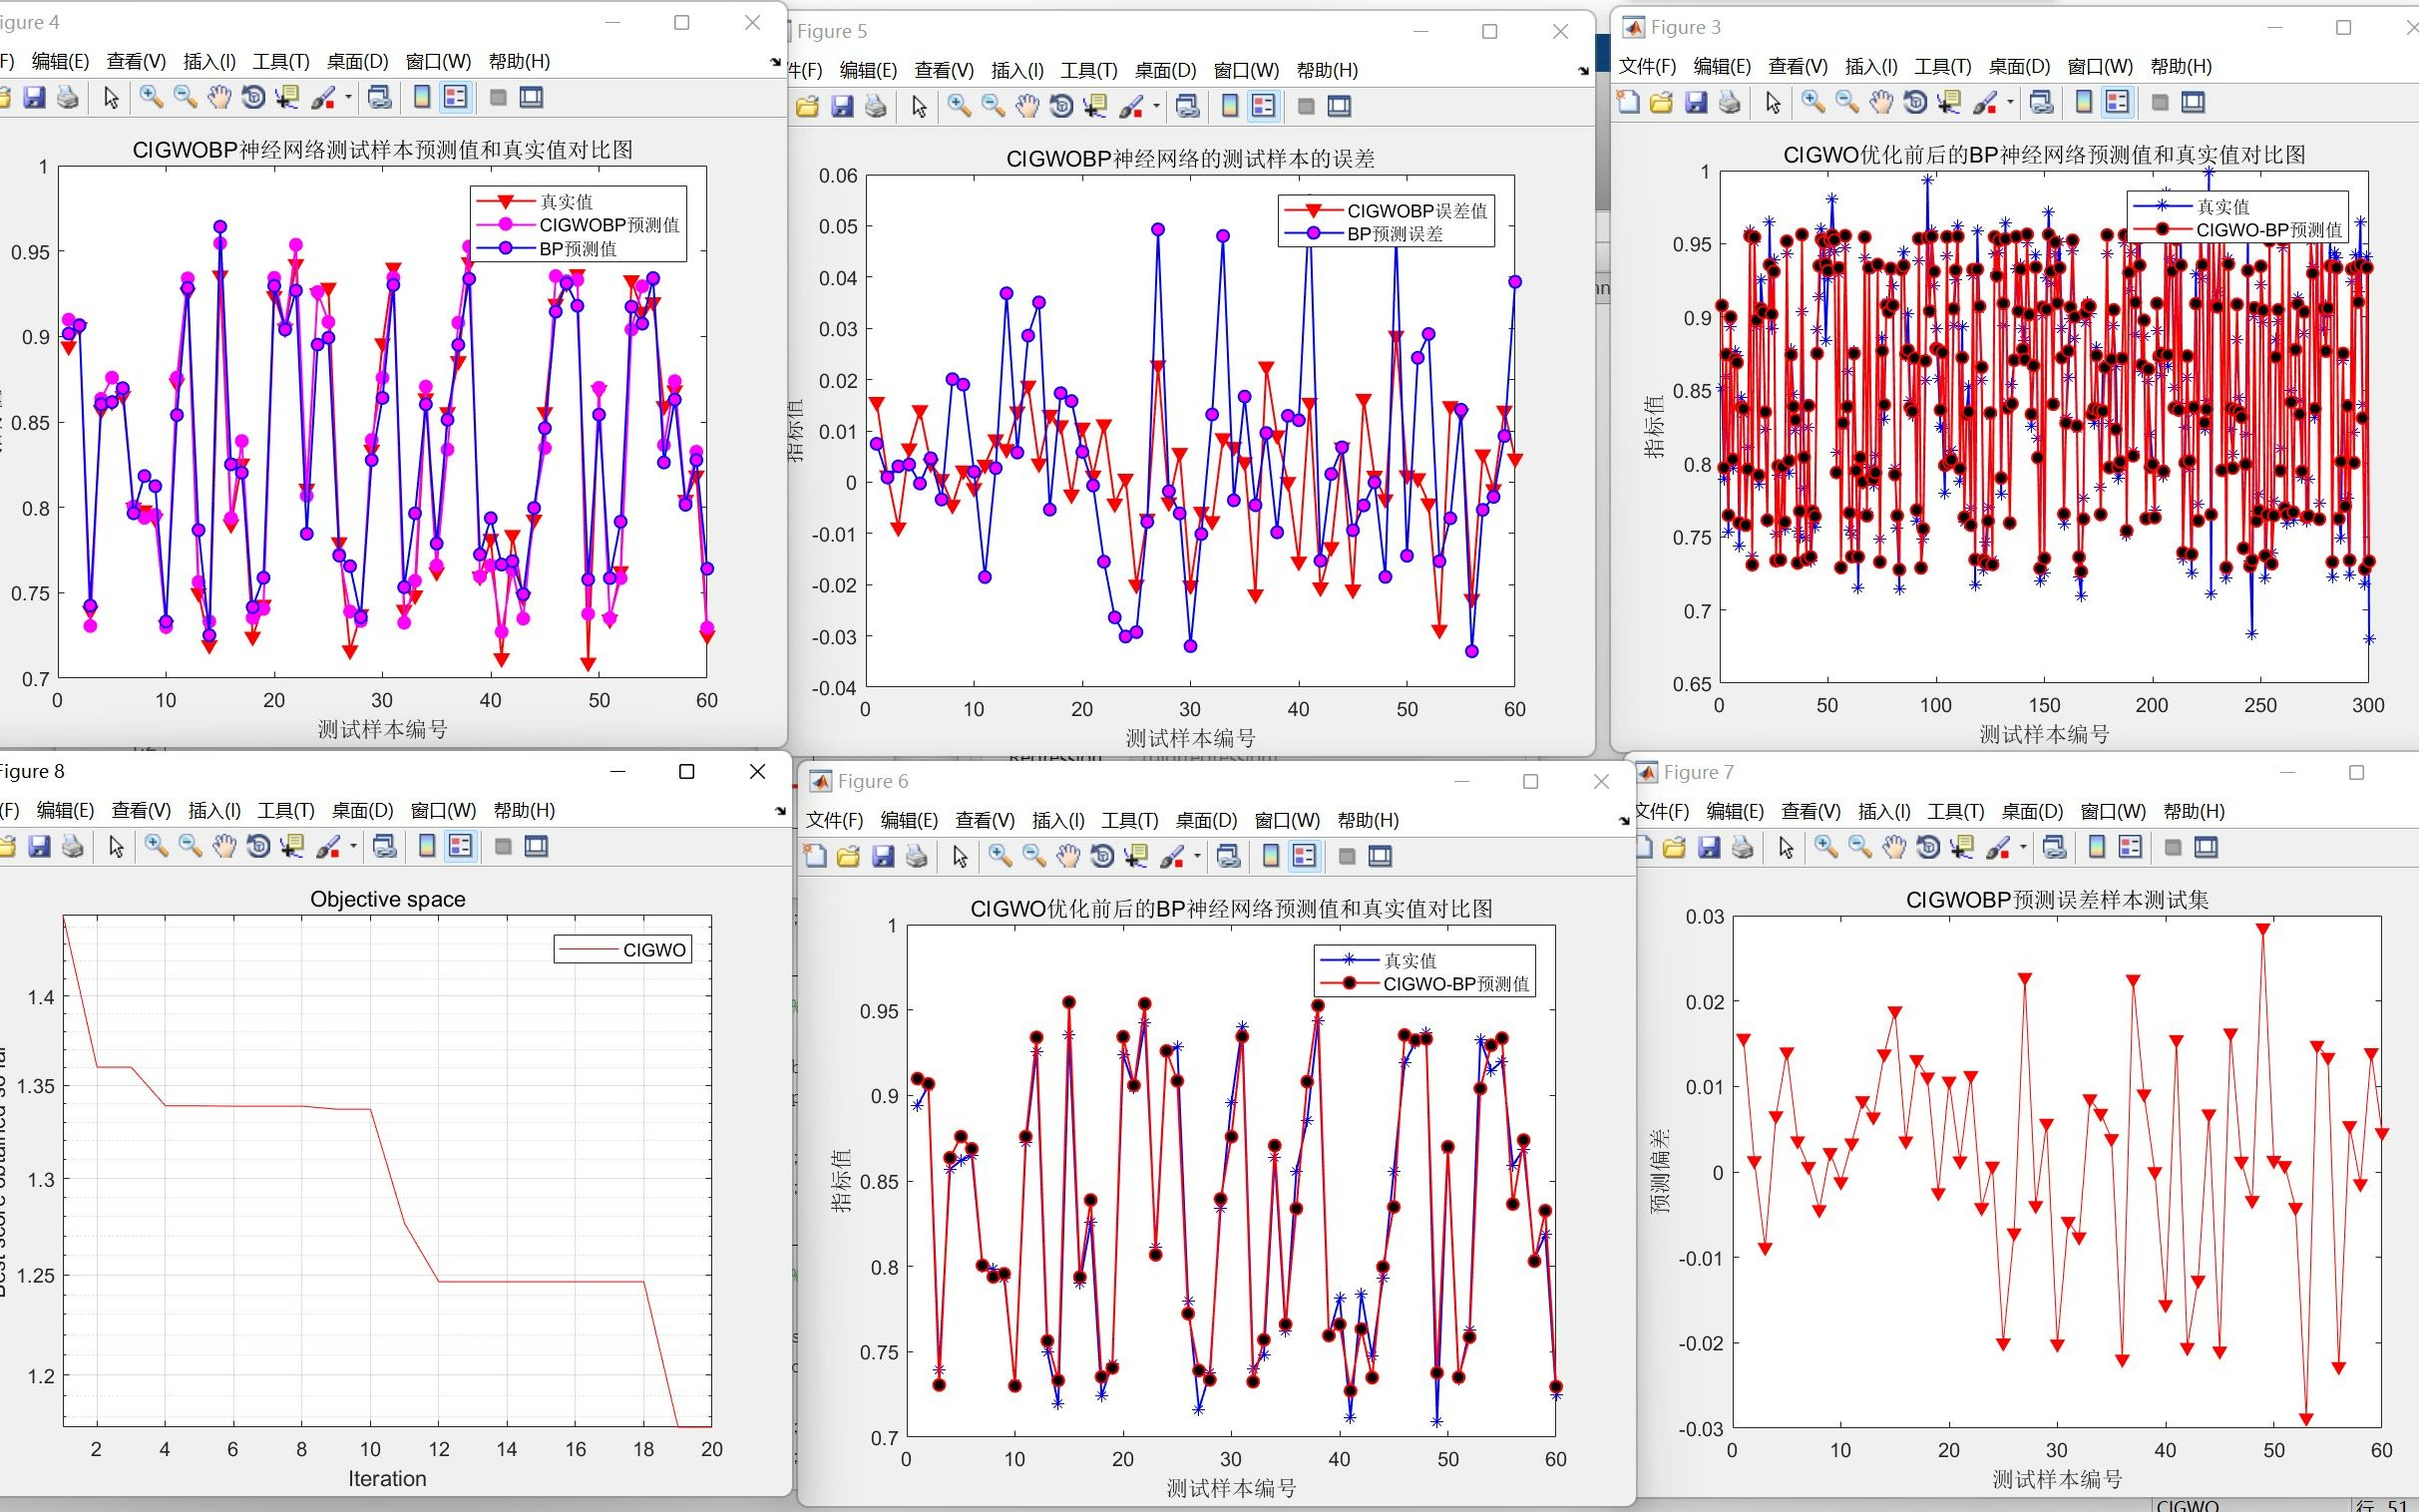Toggle Insert Legend in Figure 3 toolbar

tap(2117, 102)
